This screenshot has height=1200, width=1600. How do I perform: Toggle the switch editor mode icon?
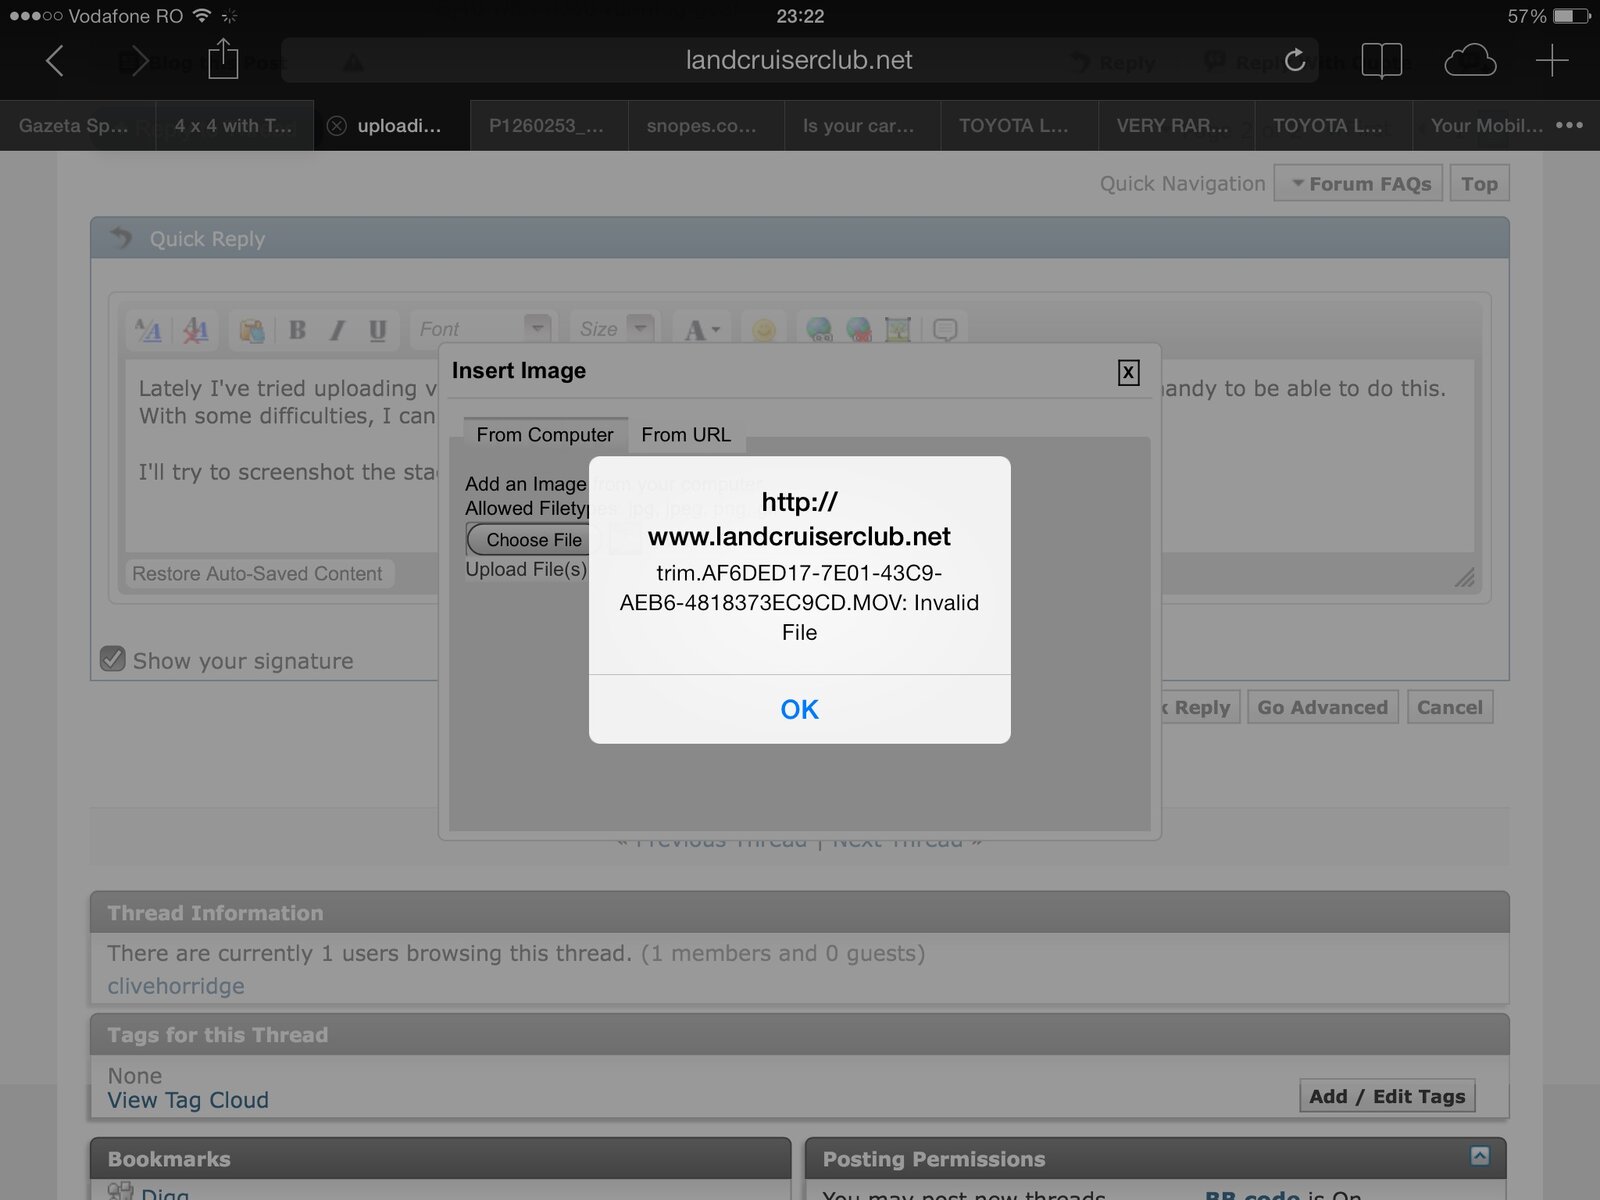(x=149, y=330)
